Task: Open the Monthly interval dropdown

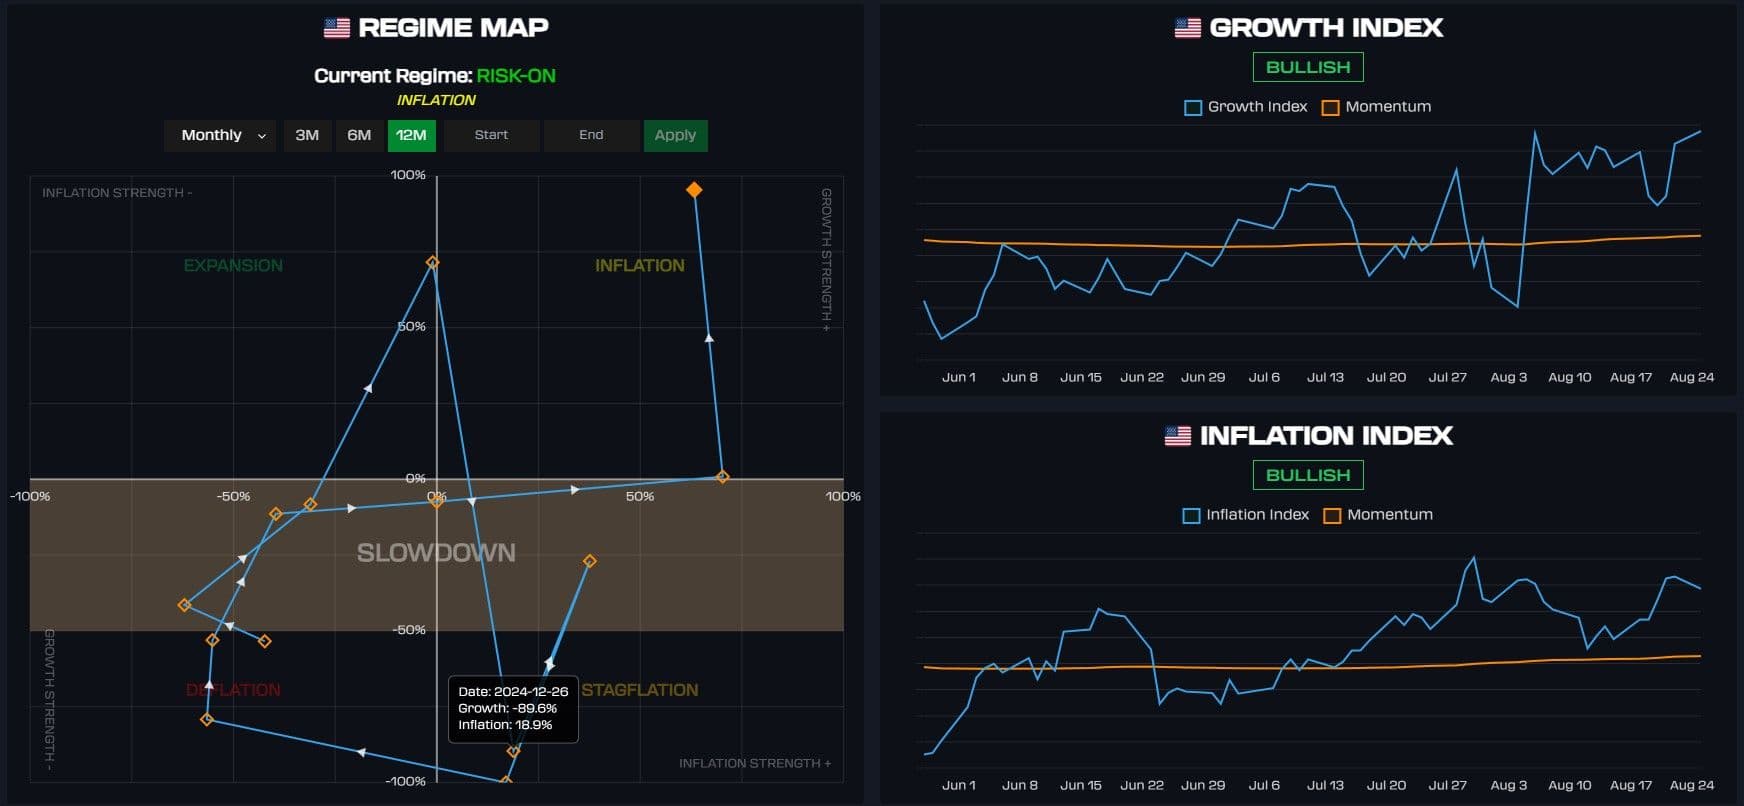Action: point(222,135)
